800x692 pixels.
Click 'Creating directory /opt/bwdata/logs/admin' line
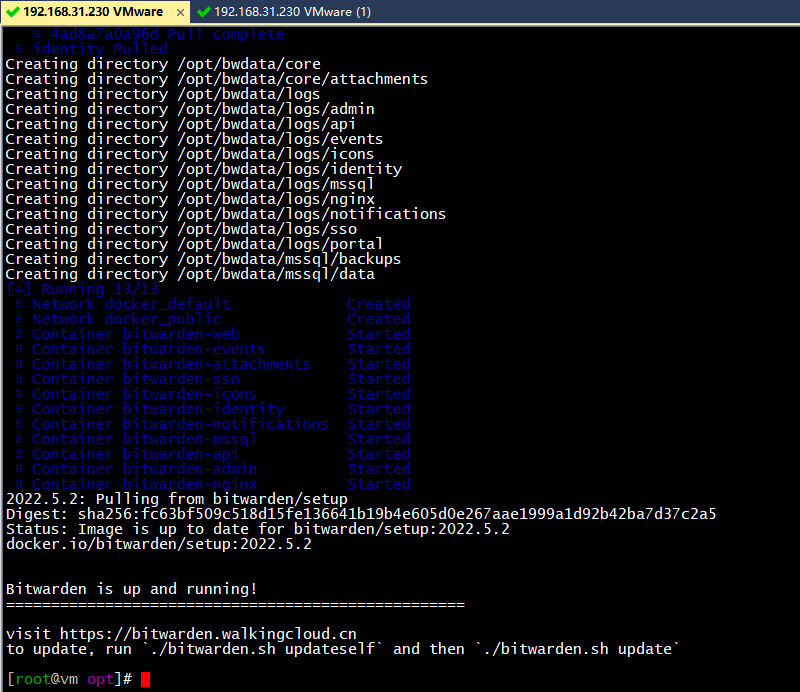click(190, 109)
